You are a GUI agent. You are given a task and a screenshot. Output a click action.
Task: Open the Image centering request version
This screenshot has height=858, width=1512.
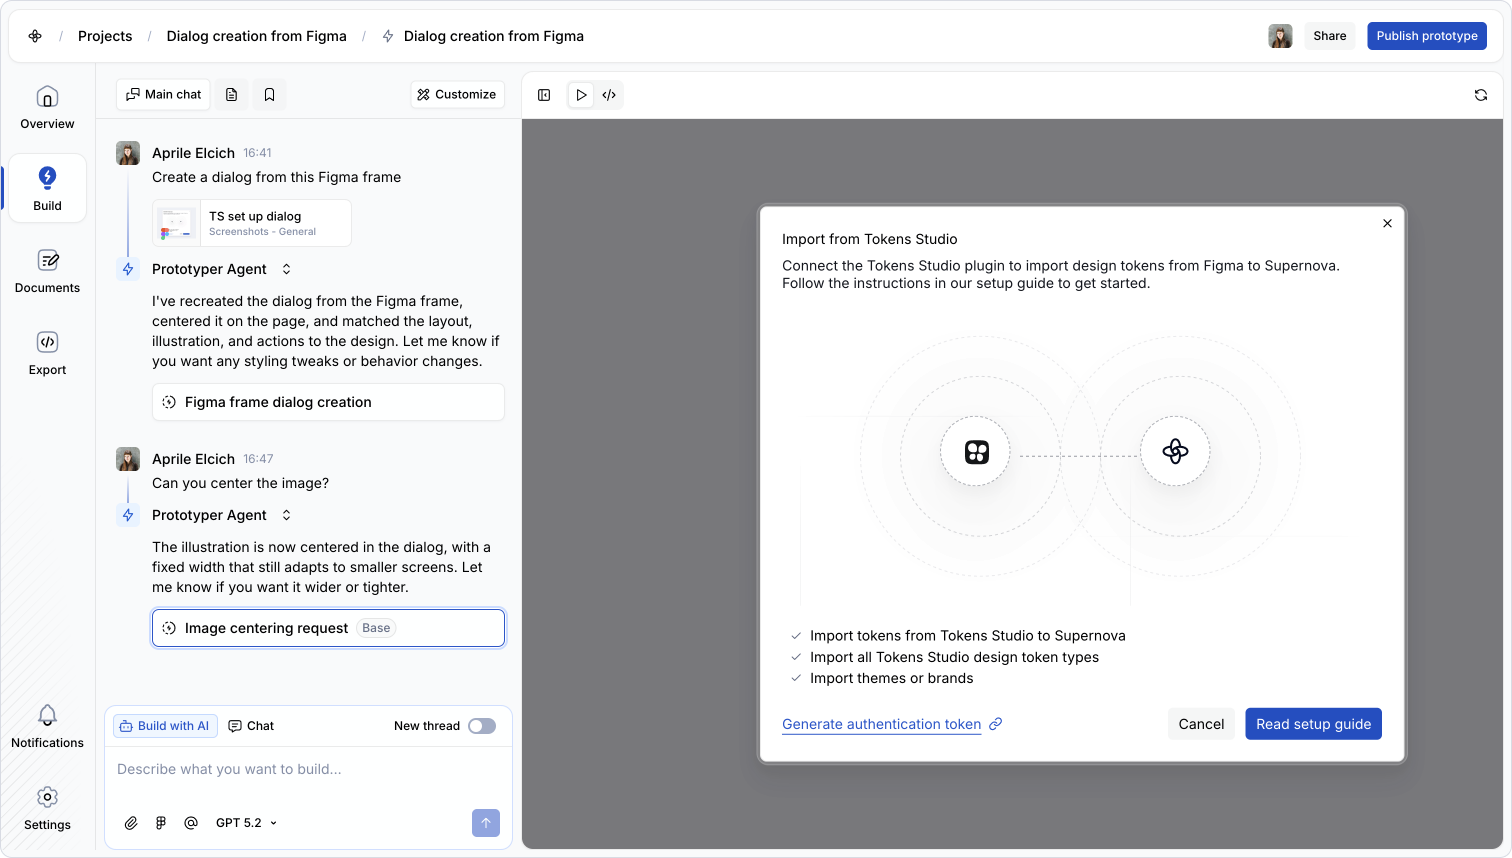coord(328,628)
